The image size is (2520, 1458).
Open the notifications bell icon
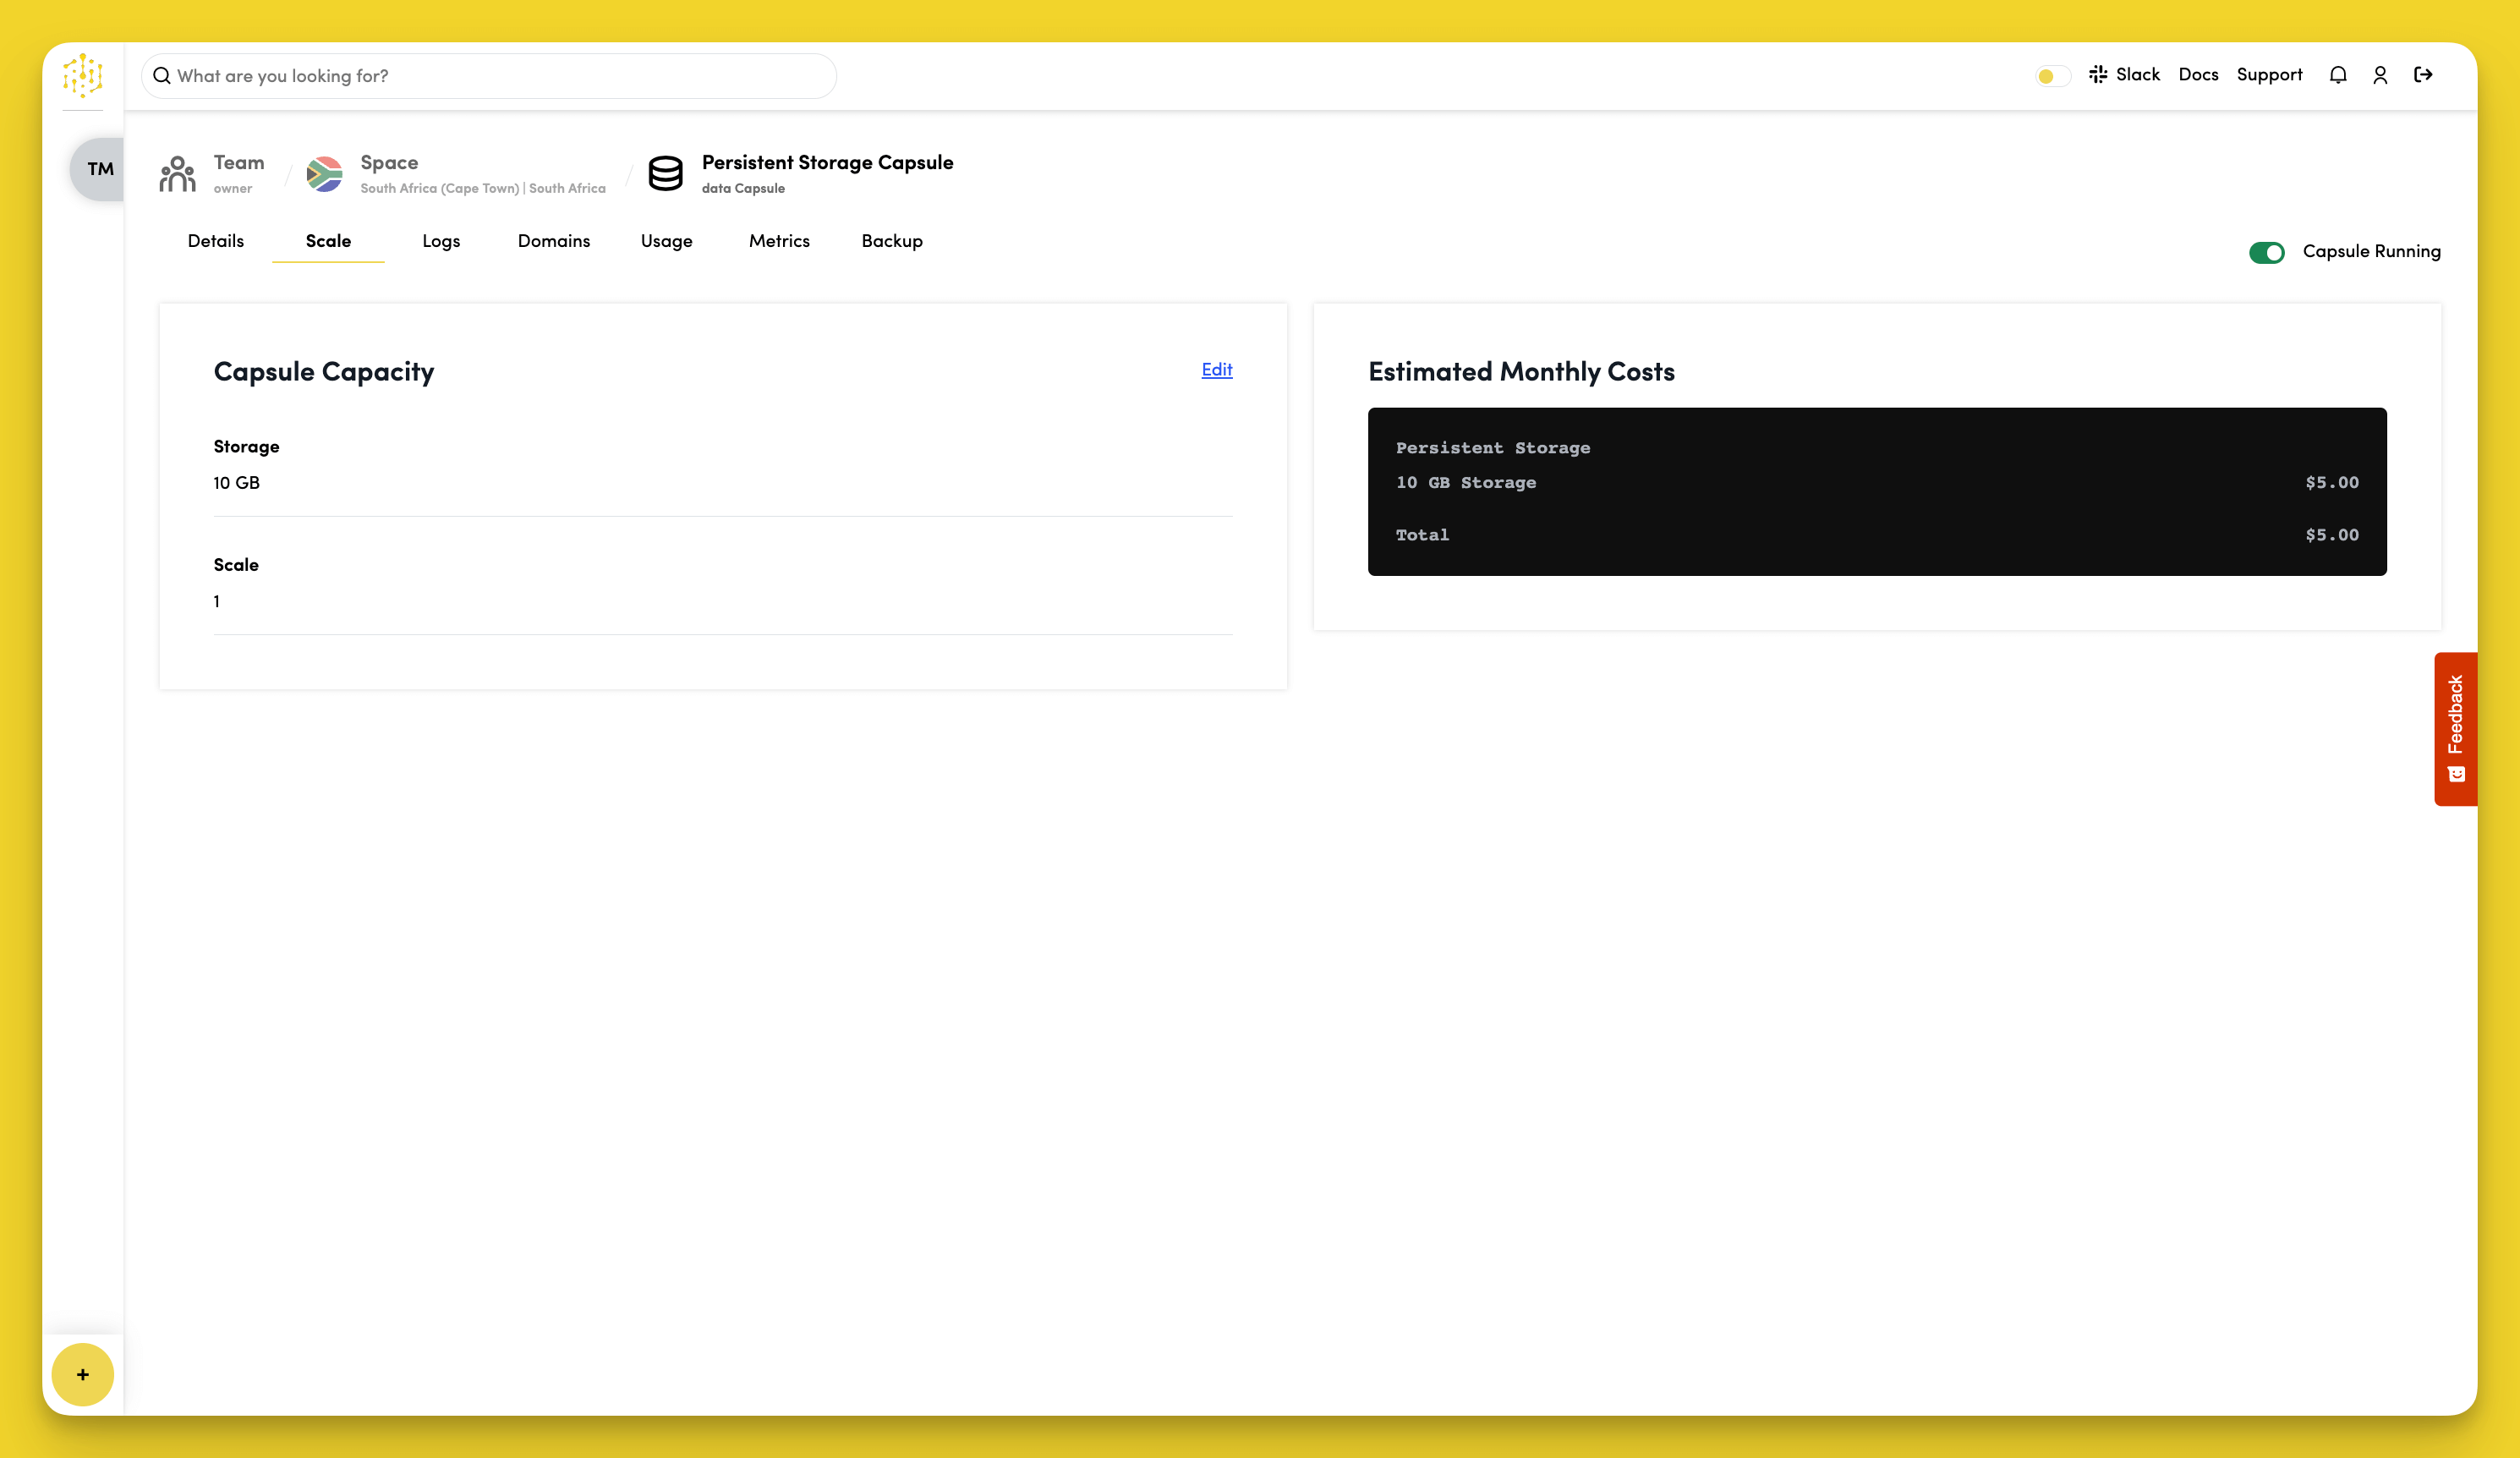click(x=2337, y=75)
